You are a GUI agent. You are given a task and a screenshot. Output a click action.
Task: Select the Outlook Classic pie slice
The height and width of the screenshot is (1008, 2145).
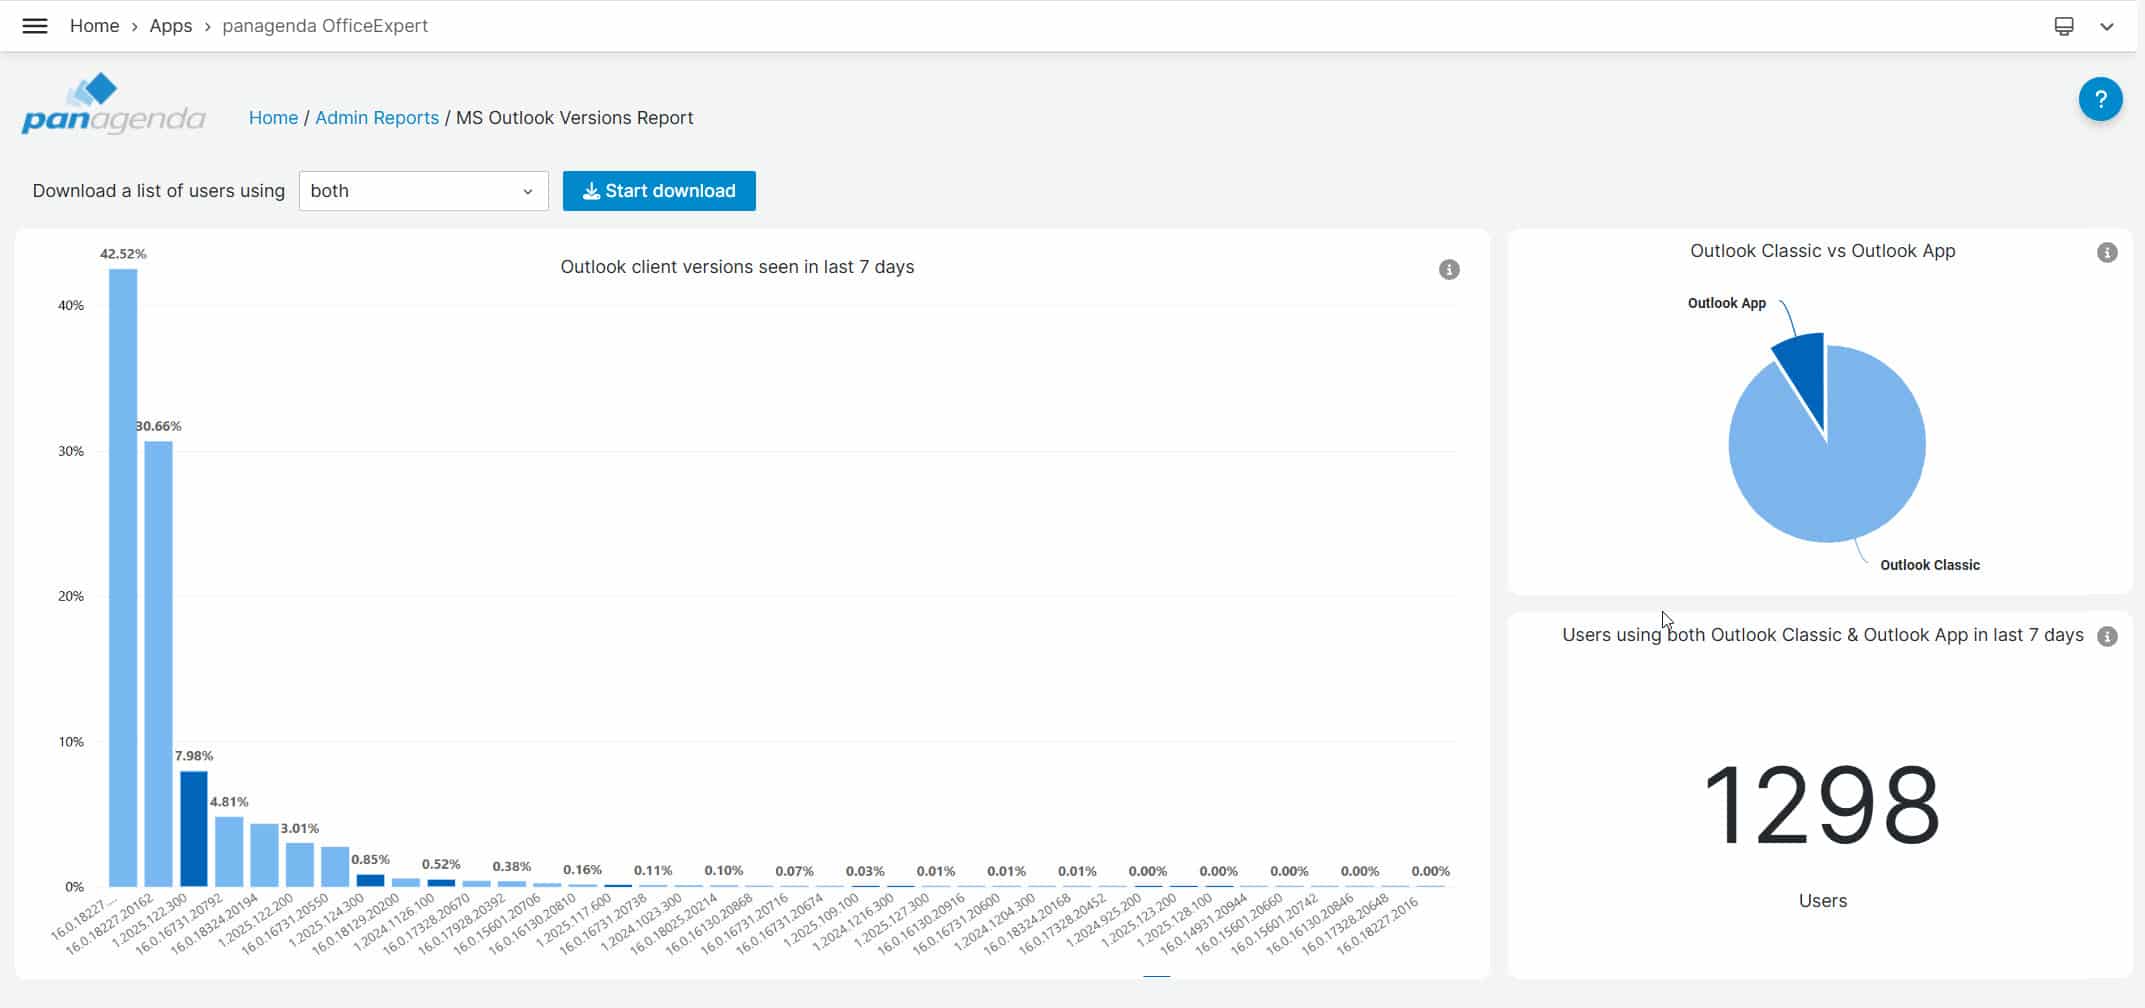1835,470
